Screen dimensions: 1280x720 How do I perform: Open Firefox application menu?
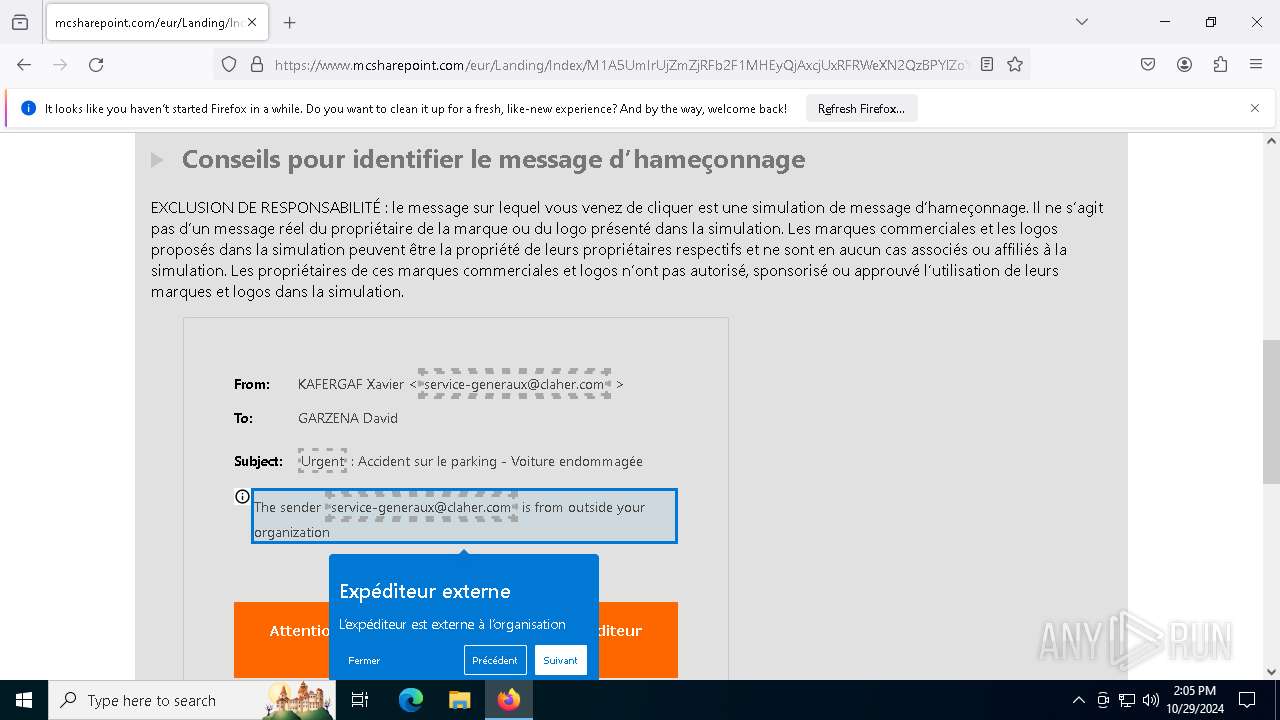pyautogui.click(x=1256, y=64)
